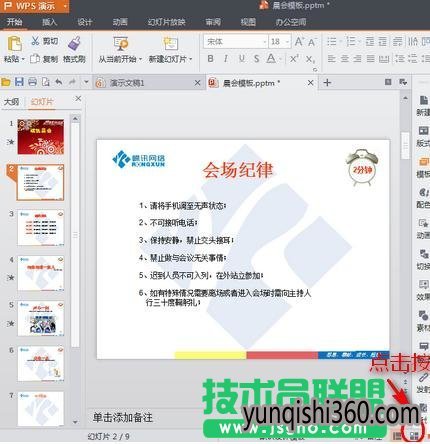Open the font name 宋体 dropdown
The width and height of the screenshot is (430, 444).
click(265, 42)
